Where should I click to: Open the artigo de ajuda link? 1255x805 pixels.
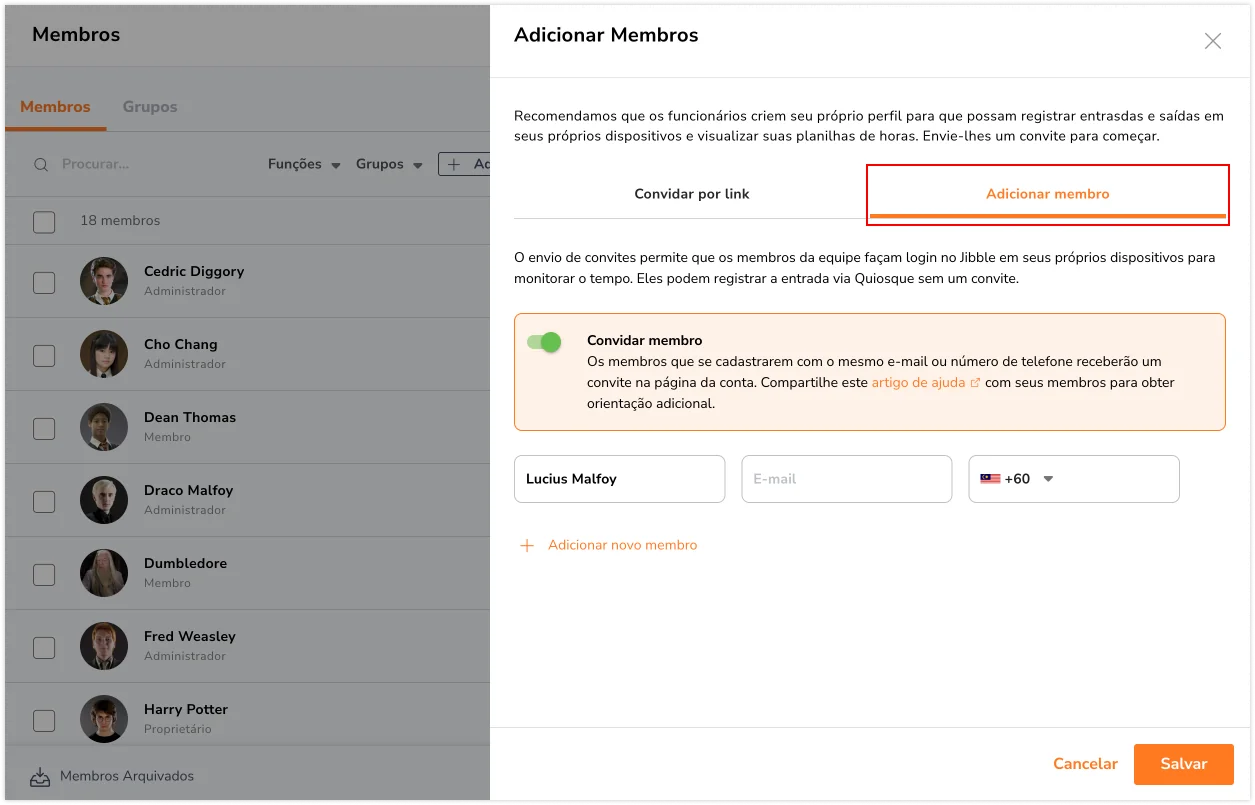tap(918, 383)
